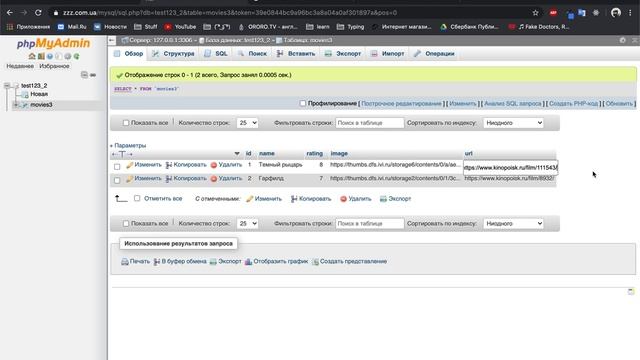
Task: Open the blue documentation icon under the logo
Action: tap(50, 56)
